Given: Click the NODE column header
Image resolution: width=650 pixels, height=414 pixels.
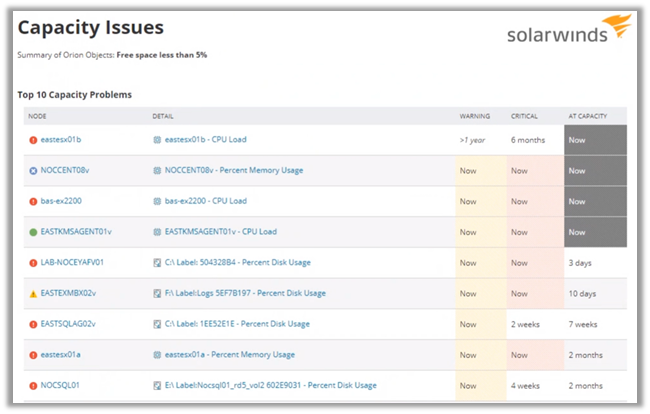Looking at the screenshot, I should (x=37, y=116).
